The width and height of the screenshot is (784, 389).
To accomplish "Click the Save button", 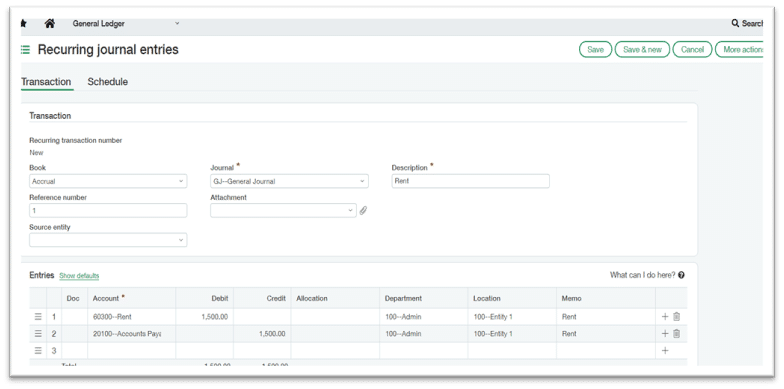I will coord(596,50).
